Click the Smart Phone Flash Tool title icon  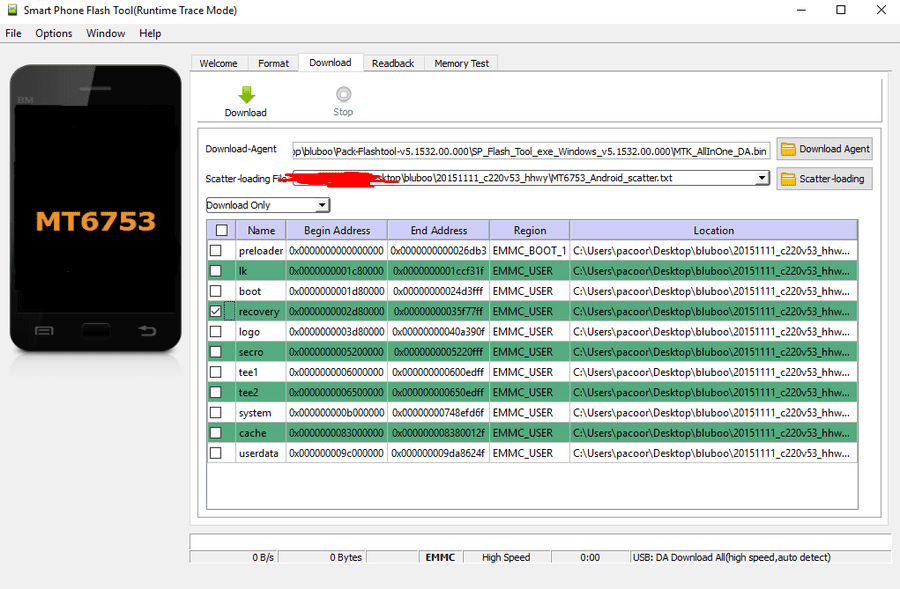12,10
